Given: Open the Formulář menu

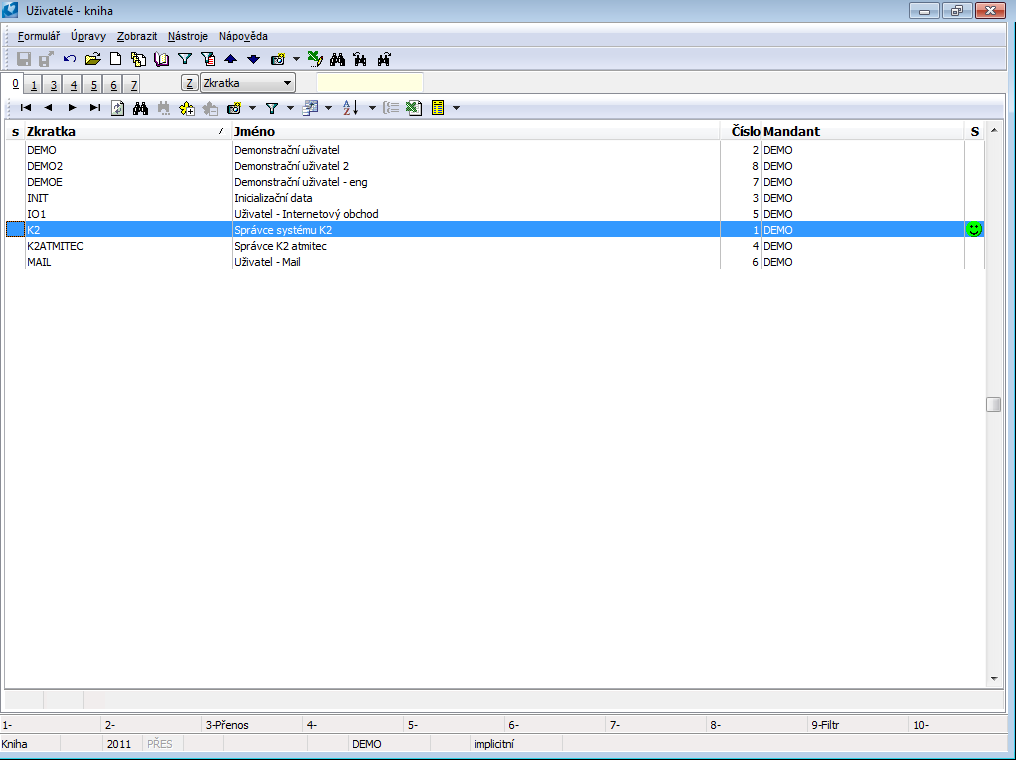Looking at the screenshot, I should click(x=39, y=36).
